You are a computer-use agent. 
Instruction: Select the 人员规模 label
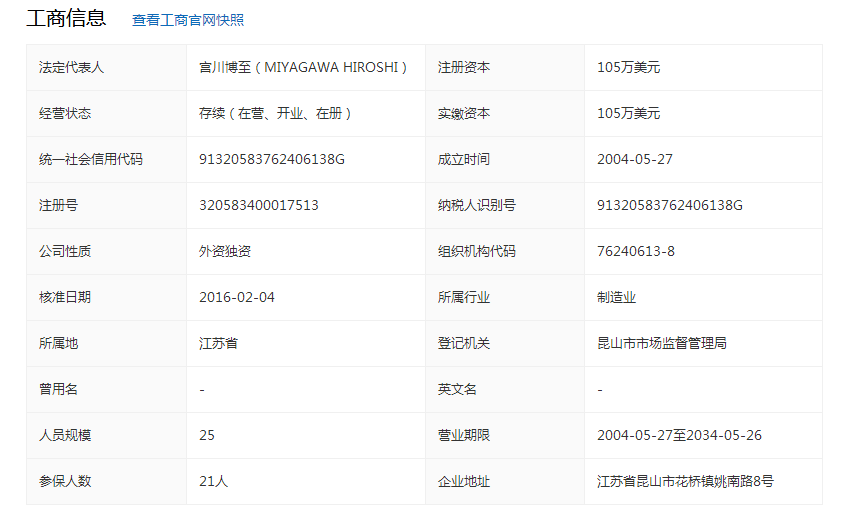(x=65, y=435)
